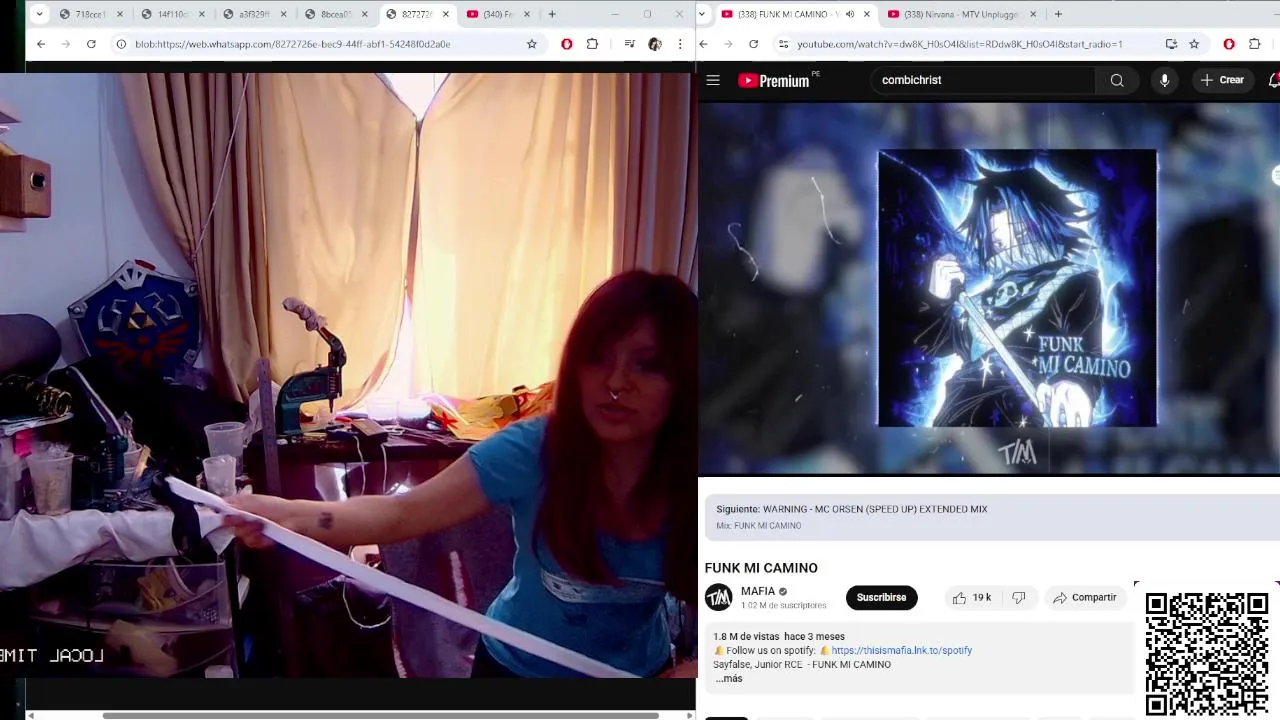Open the MAFIA channel avatar
Viewport: 1280px width, 720px height.
point(718,598)
